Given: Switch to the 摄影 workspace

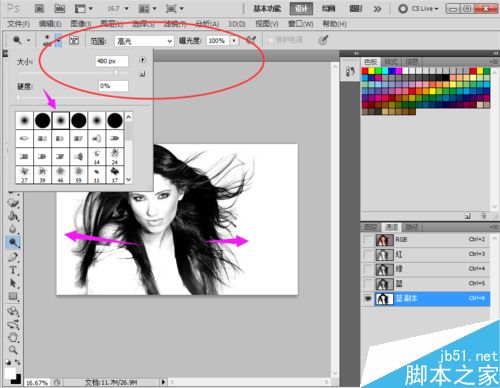Looking at the screenshot, I should coord(356,9).
